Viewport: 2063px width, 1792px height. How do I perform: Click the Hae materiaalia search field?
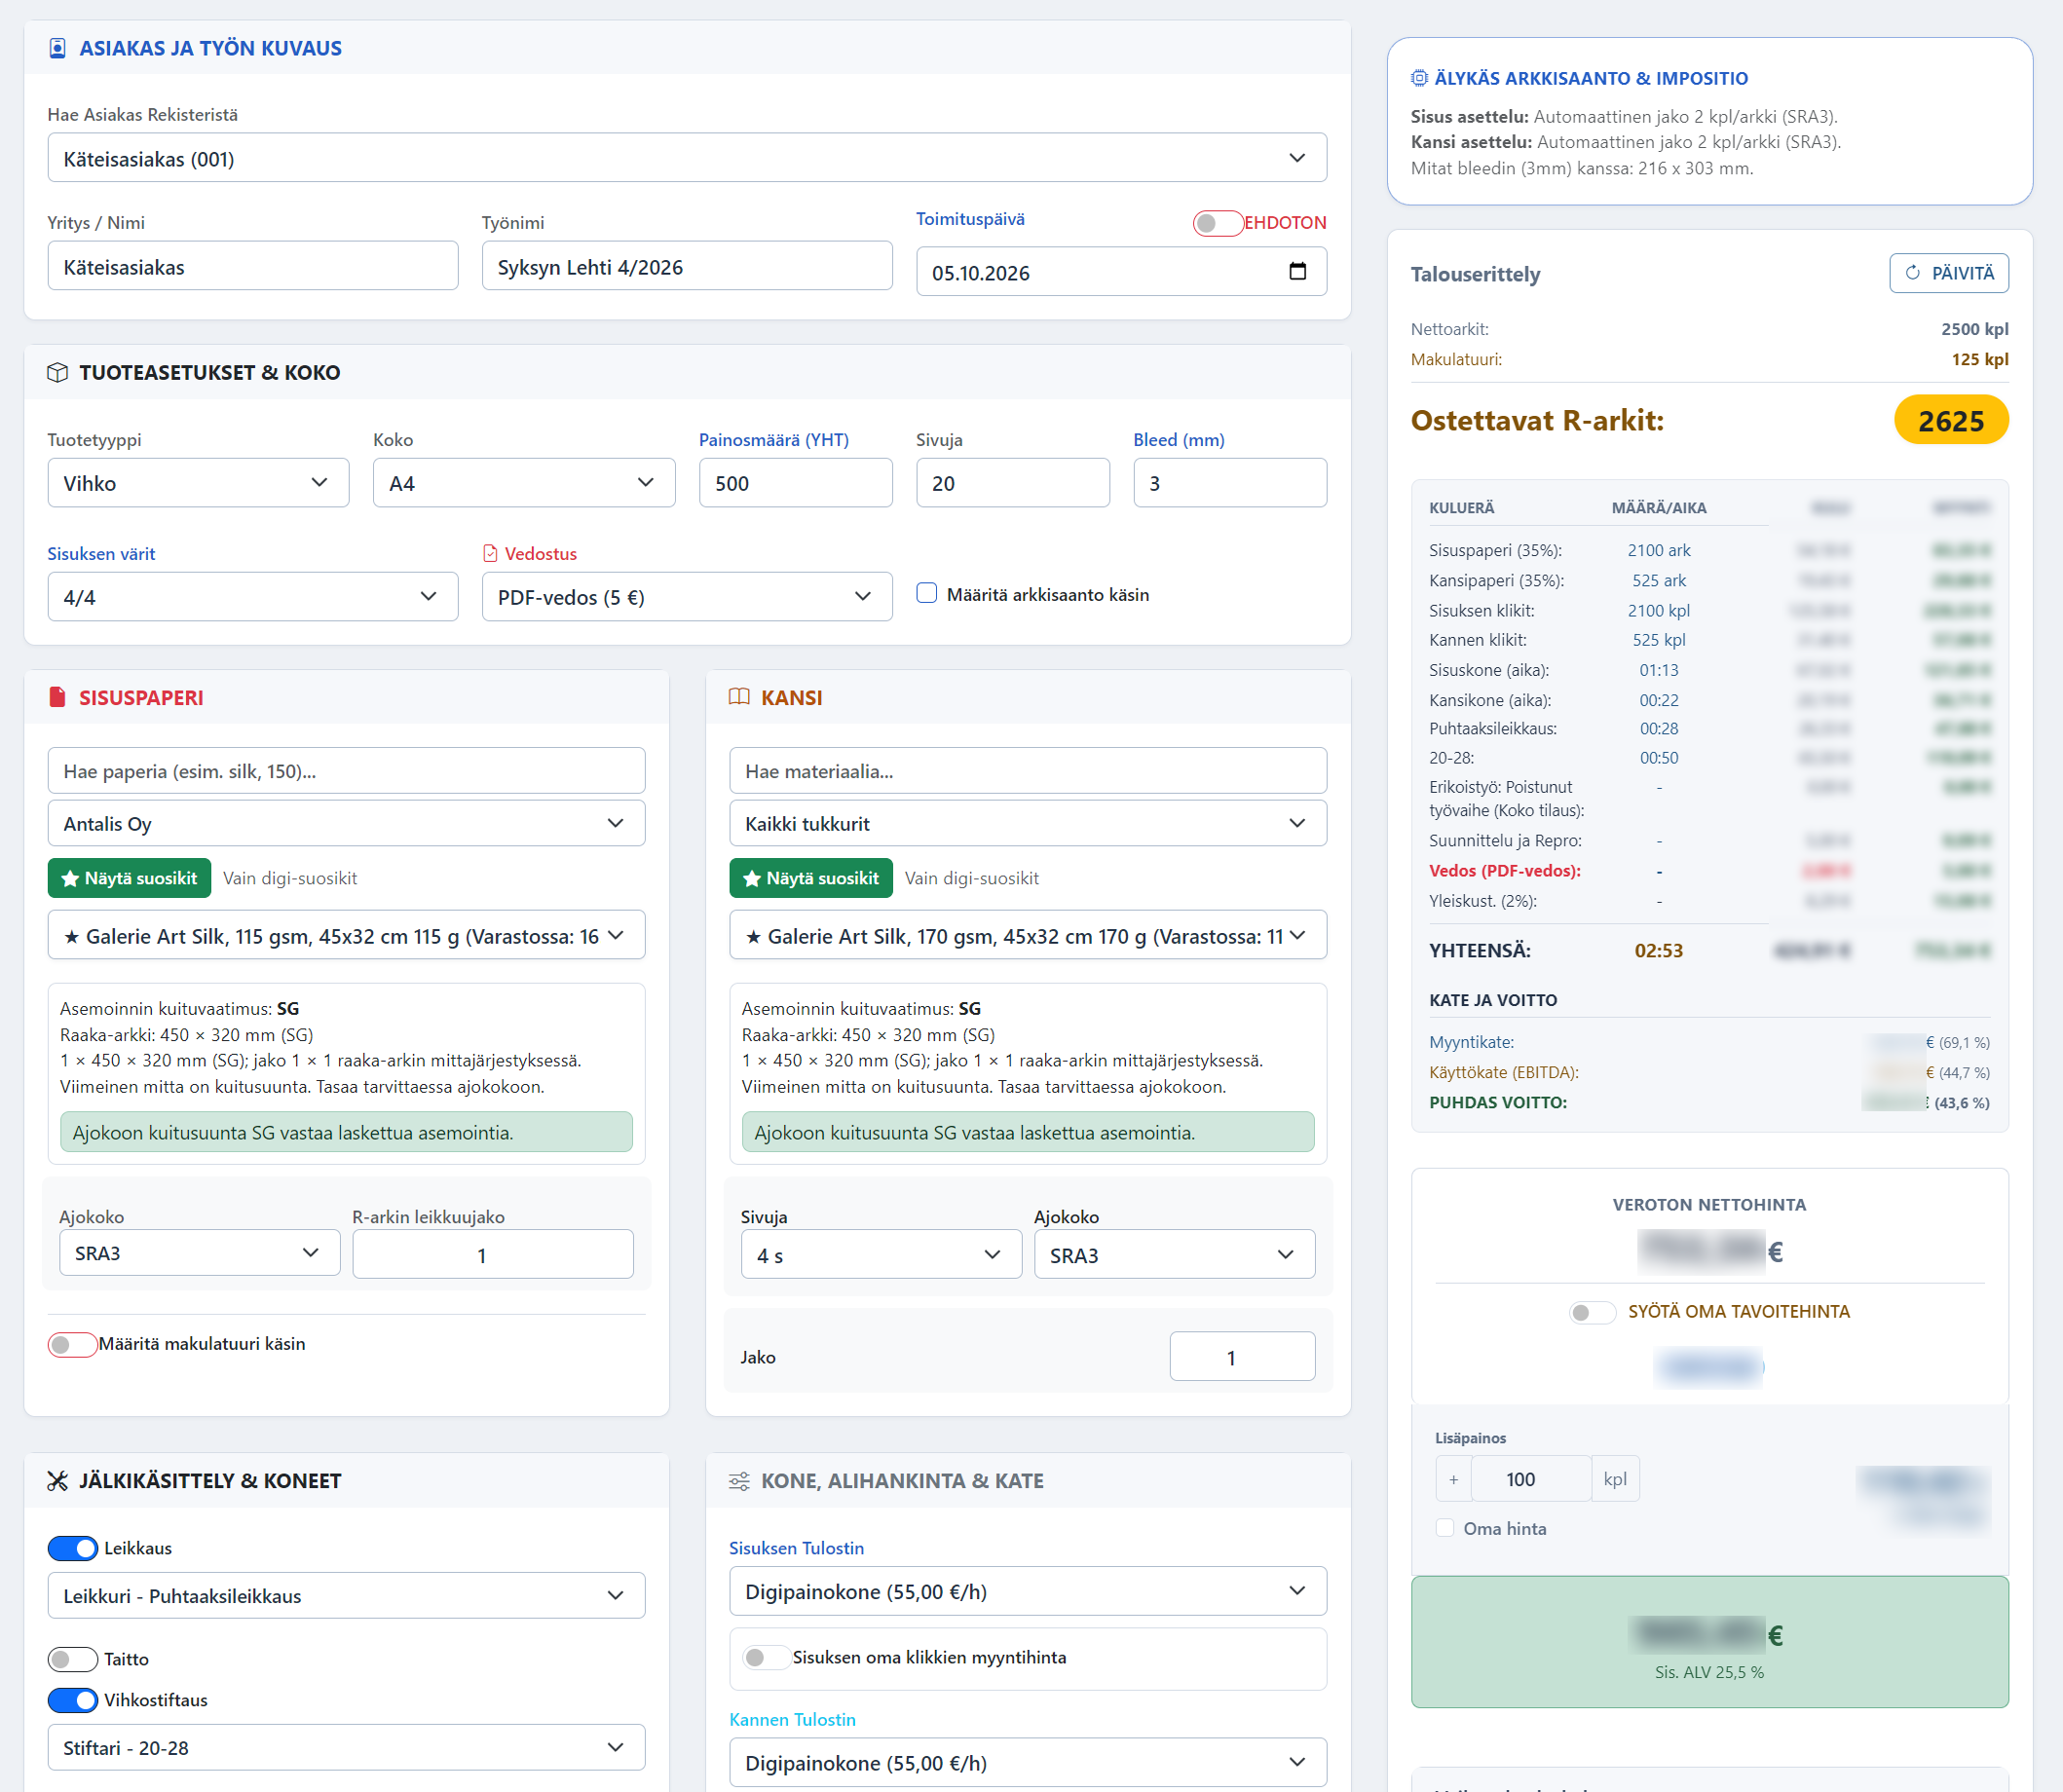(x=1028, y=771)
